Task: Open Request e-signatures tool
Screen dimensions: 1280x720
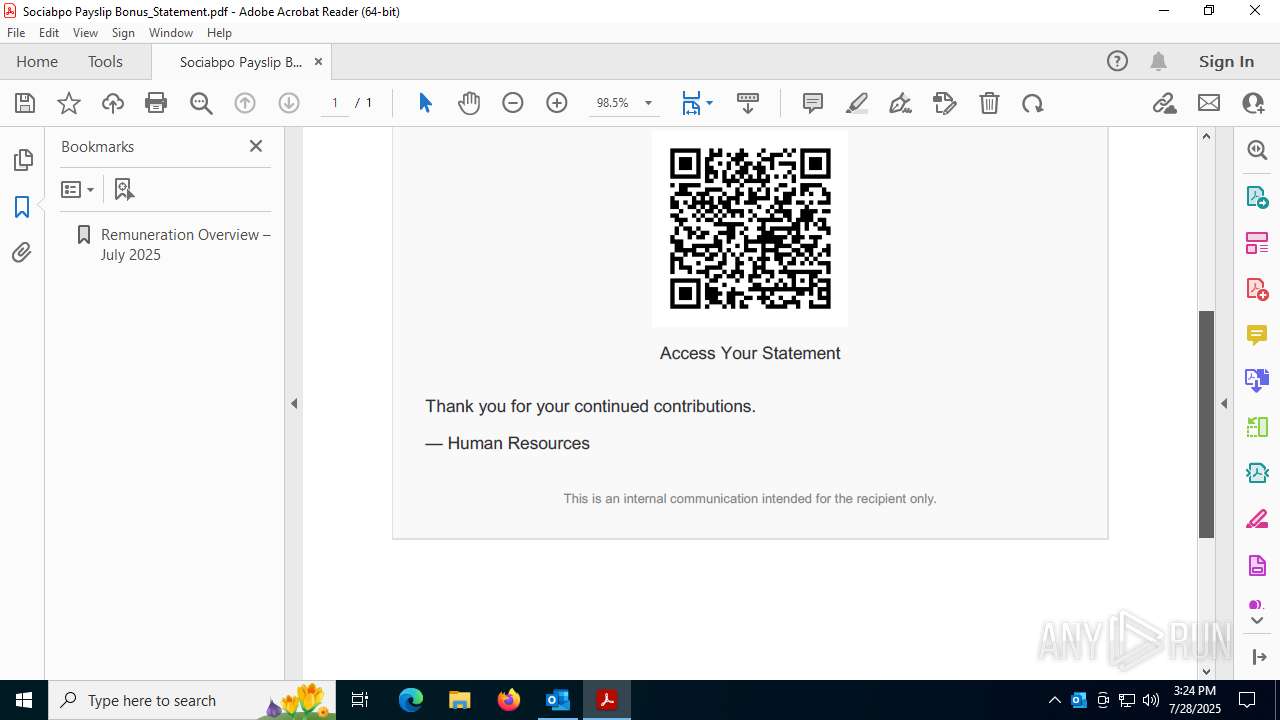Action: tap(945, 103)
